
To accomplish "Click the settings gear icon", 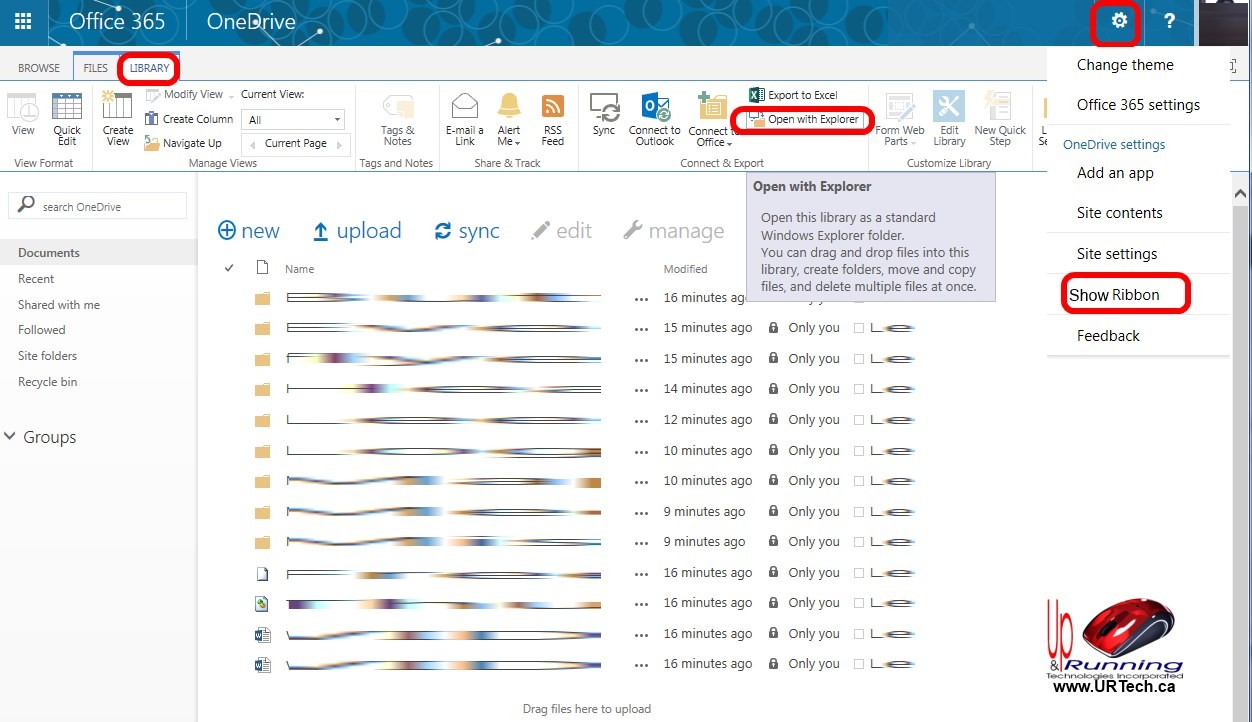I will point(1119,21).
